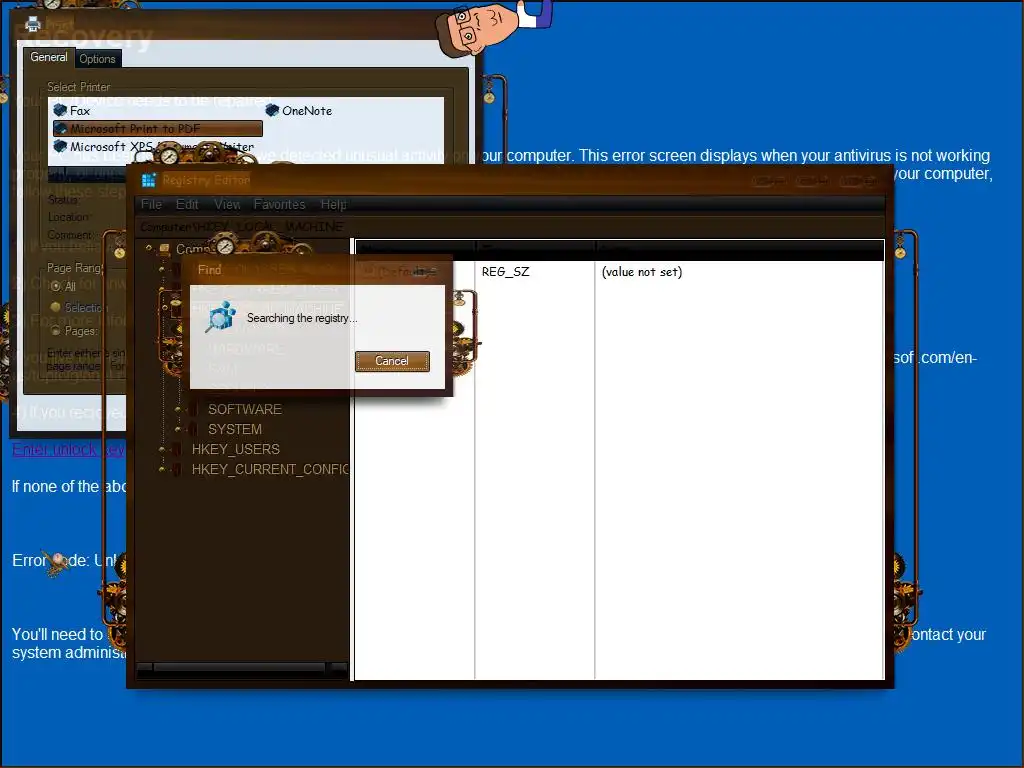The height and width of the screenshot is (768, 1024).
Task: Choose Microsoft Print to PDF printer
Action: pyautogui.click(x=158, y=128)
